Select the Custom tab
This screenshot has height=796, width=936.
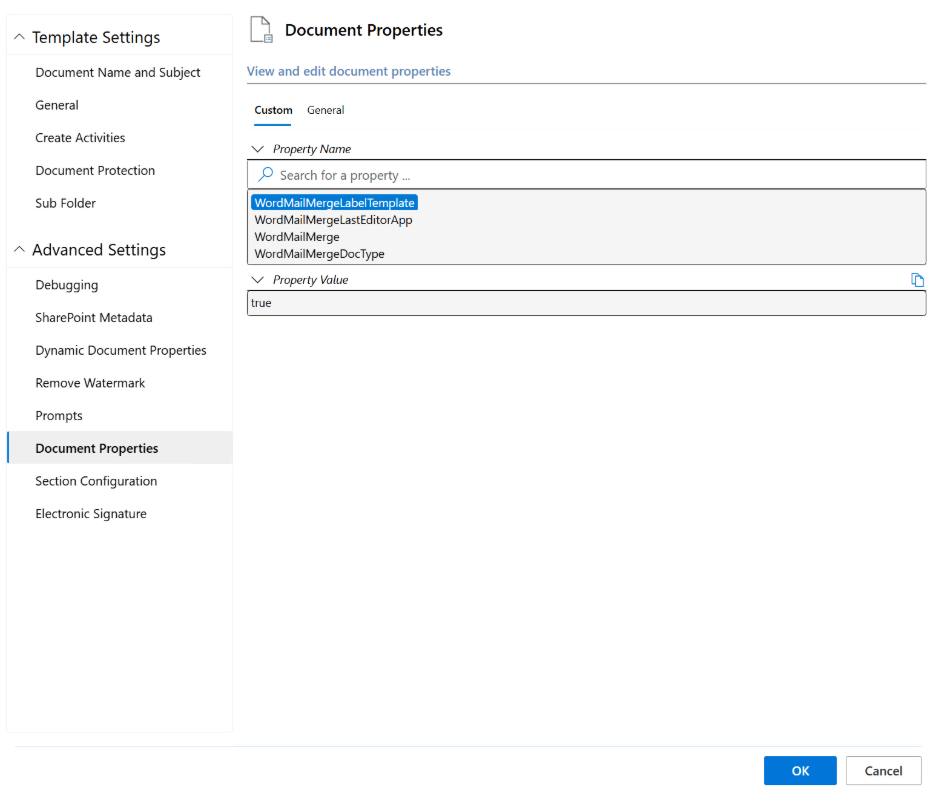[273, 110]
